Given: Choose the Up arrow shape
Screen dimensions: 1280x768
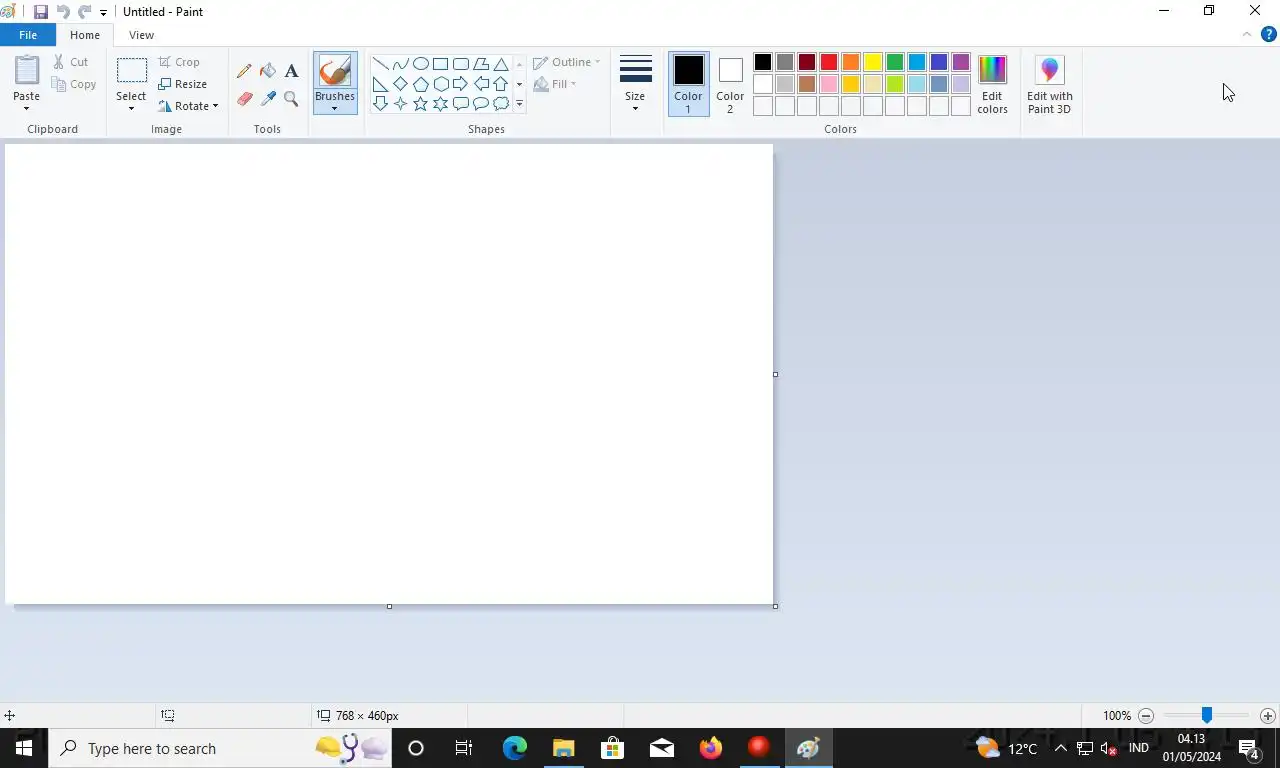Looking at the screenshot, I should pos(501,84).
